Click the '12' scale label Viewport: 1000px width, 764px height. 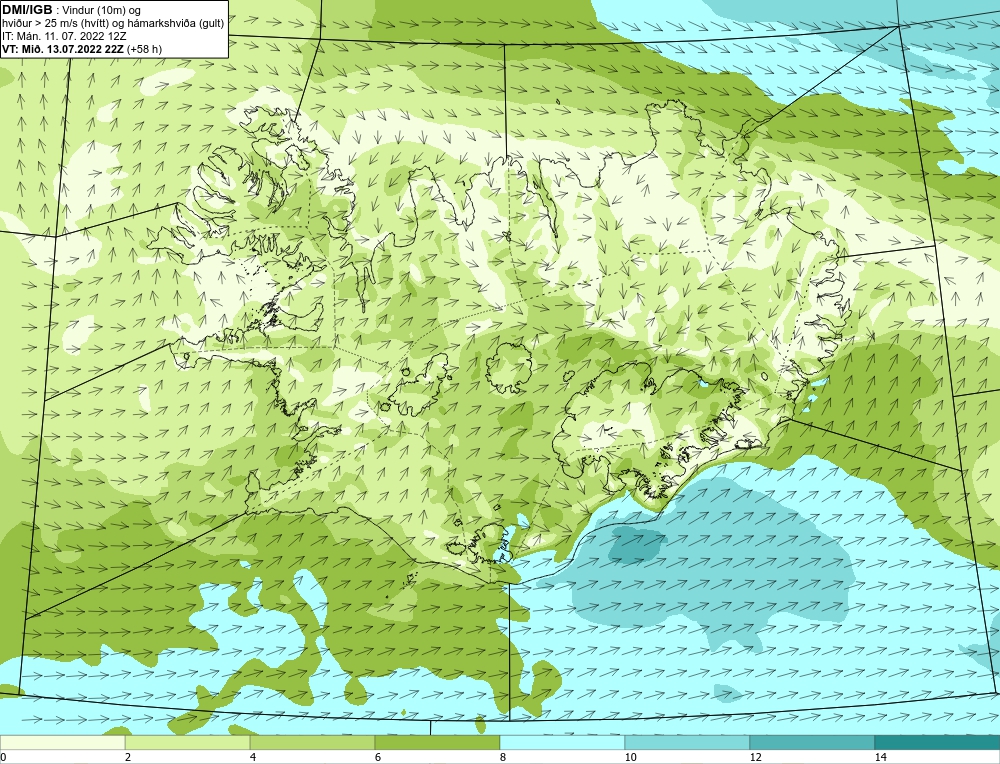(756, 757)
